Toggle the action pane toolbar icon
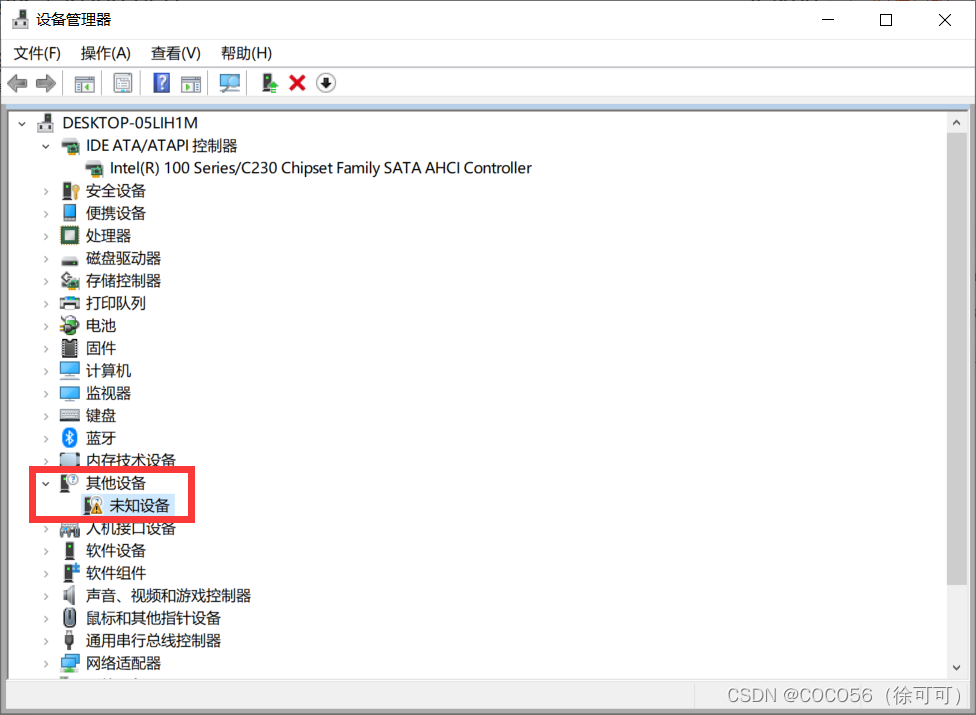 click(x=191, y=83)
